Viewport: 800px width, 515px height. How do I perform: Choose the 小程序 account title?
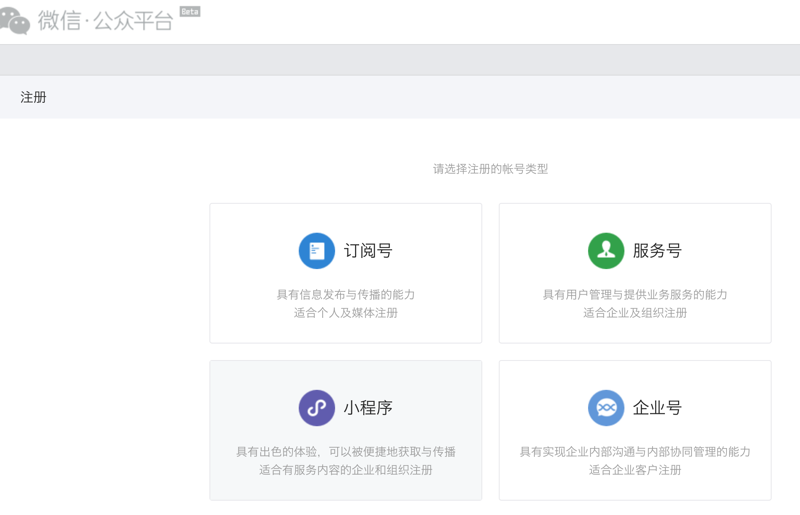pyautogui.click(x=368, y=408)
